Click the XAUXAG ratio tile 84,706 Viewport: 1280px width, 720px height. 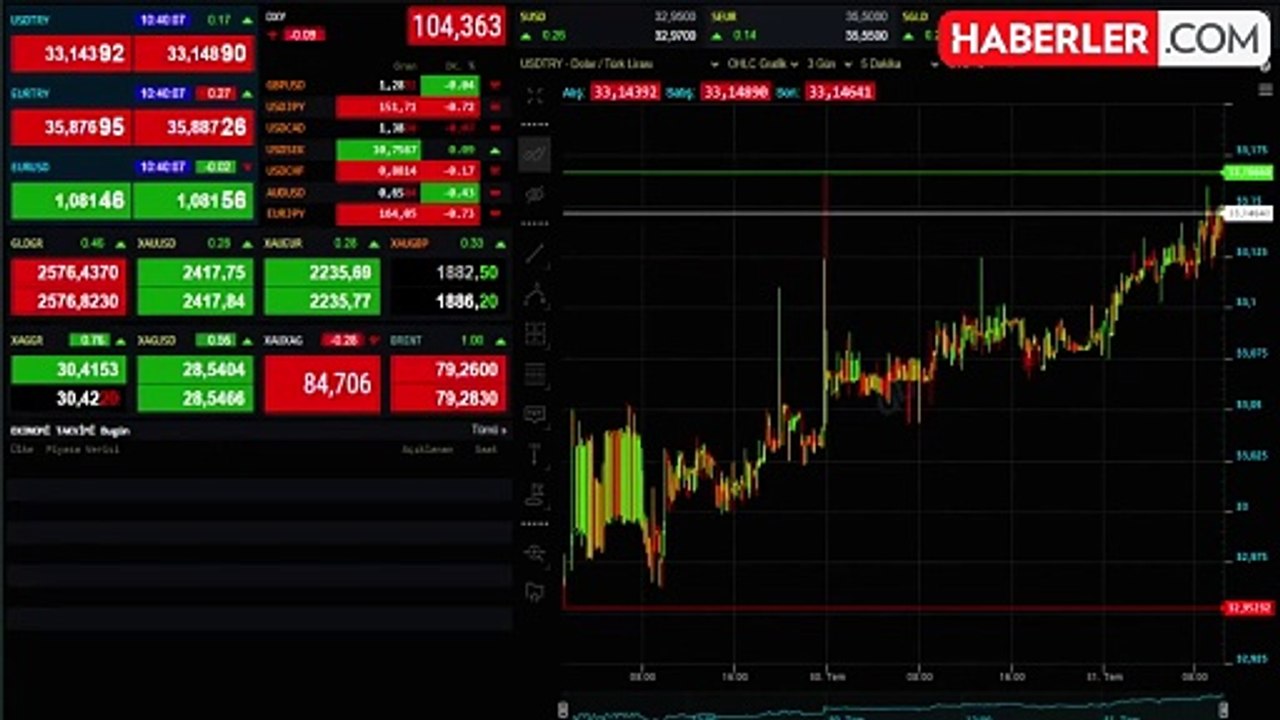coord(322,384)
